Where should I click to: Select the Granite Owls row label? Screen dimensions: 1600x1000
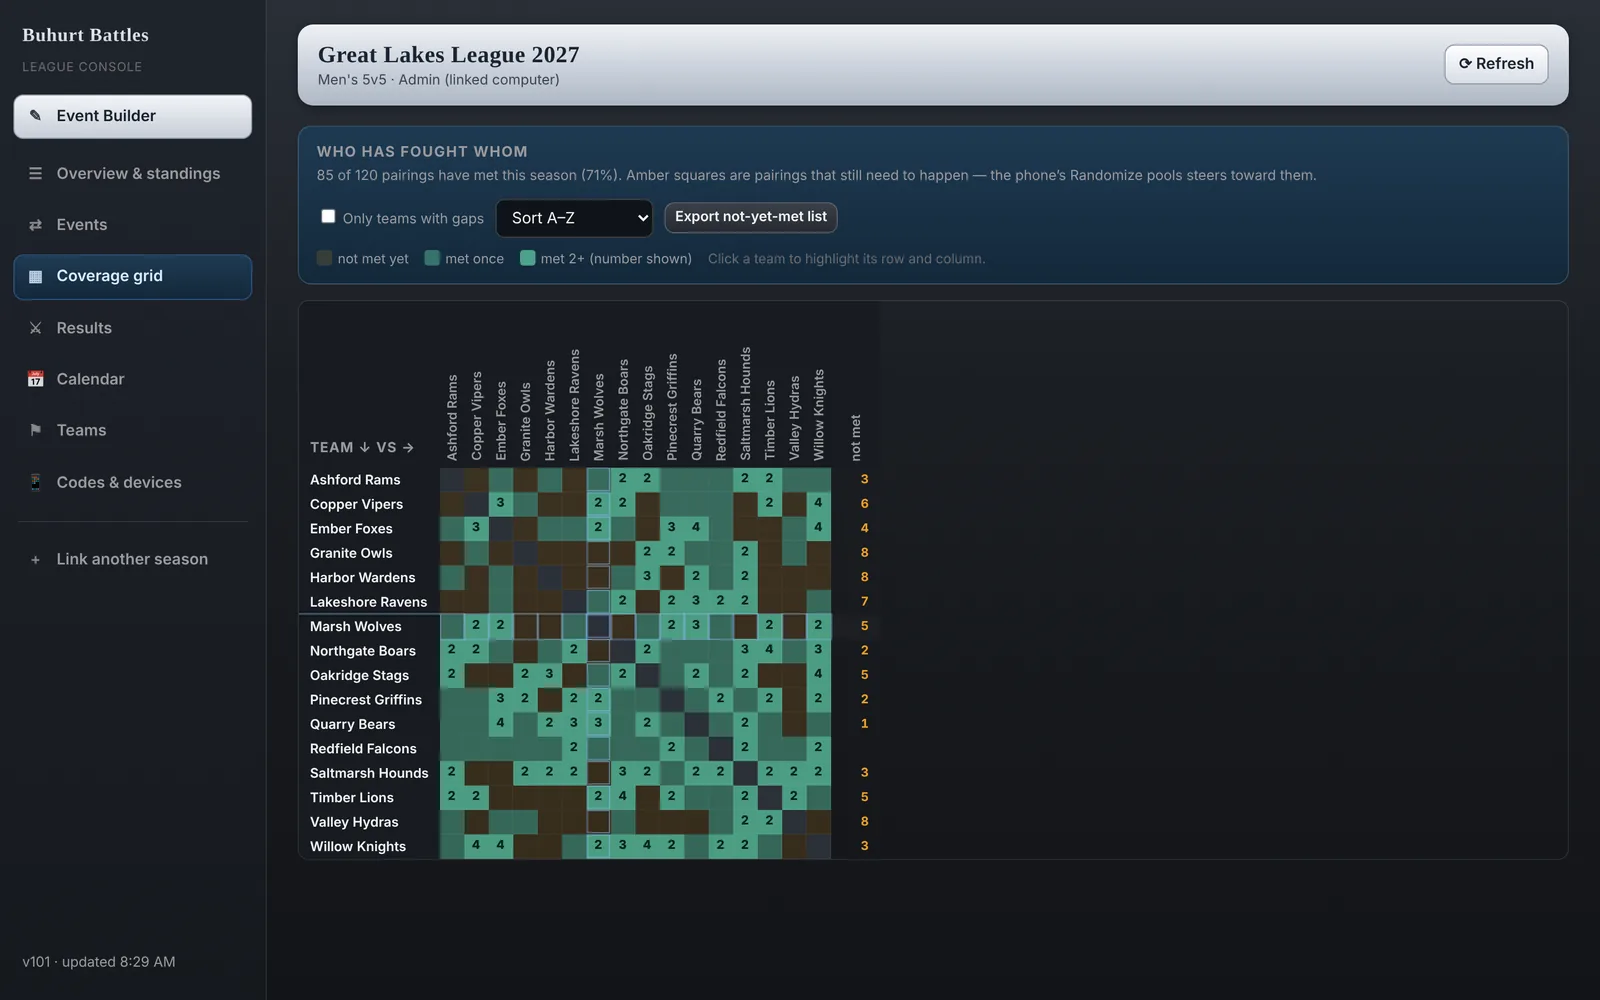point(351,553)
